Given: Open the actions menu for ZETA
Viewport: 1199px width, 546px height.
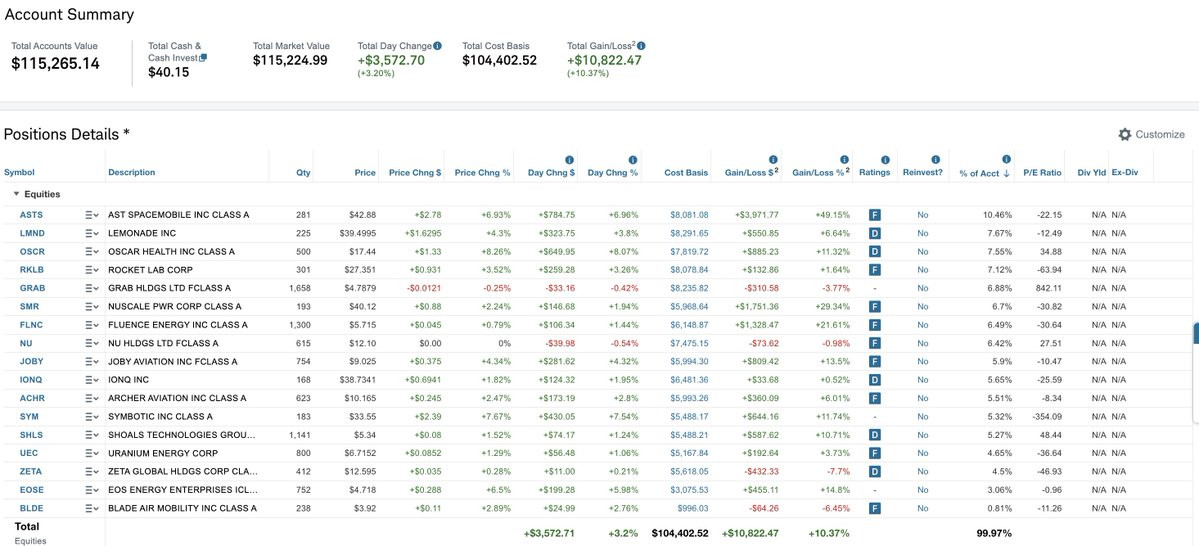Looking at the screenshot, I should coord(92,472).
